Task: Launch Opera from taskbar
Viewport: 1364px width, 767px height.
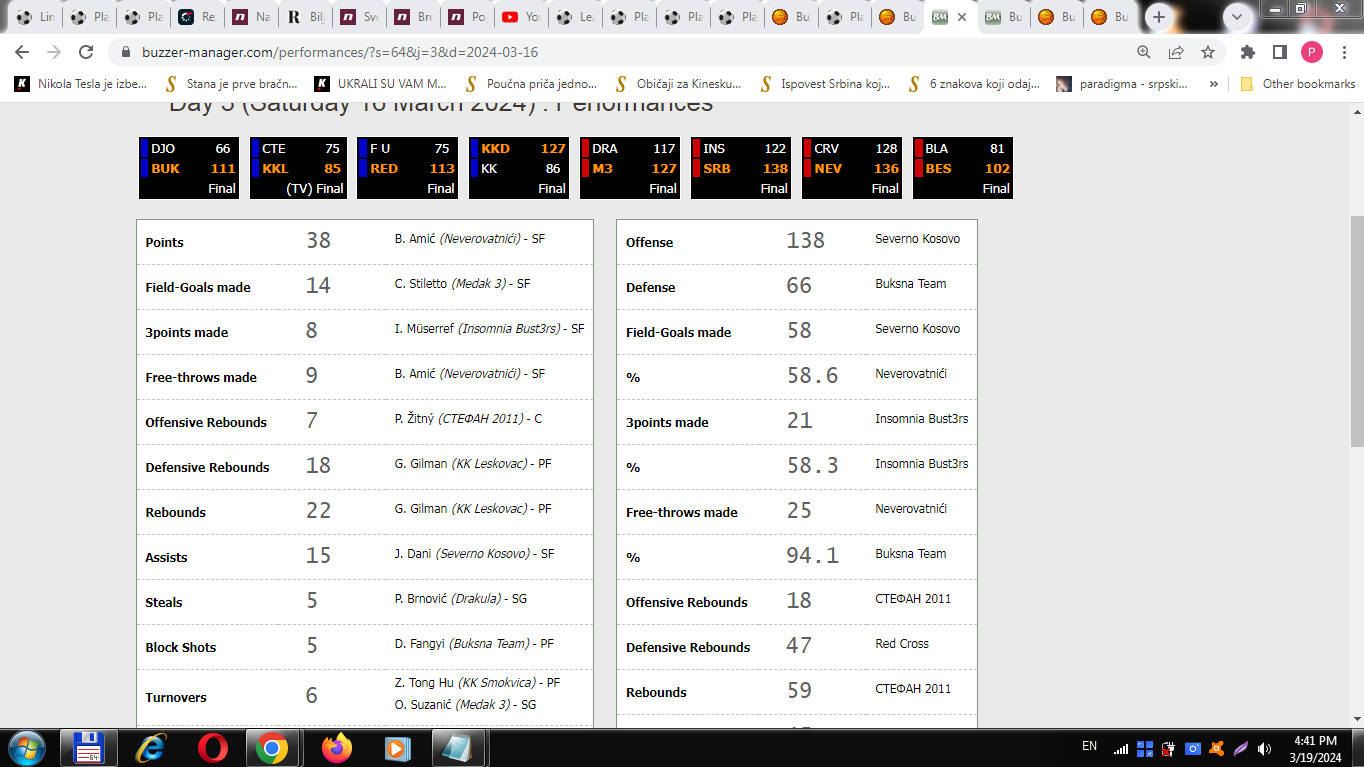Action: 212,748
